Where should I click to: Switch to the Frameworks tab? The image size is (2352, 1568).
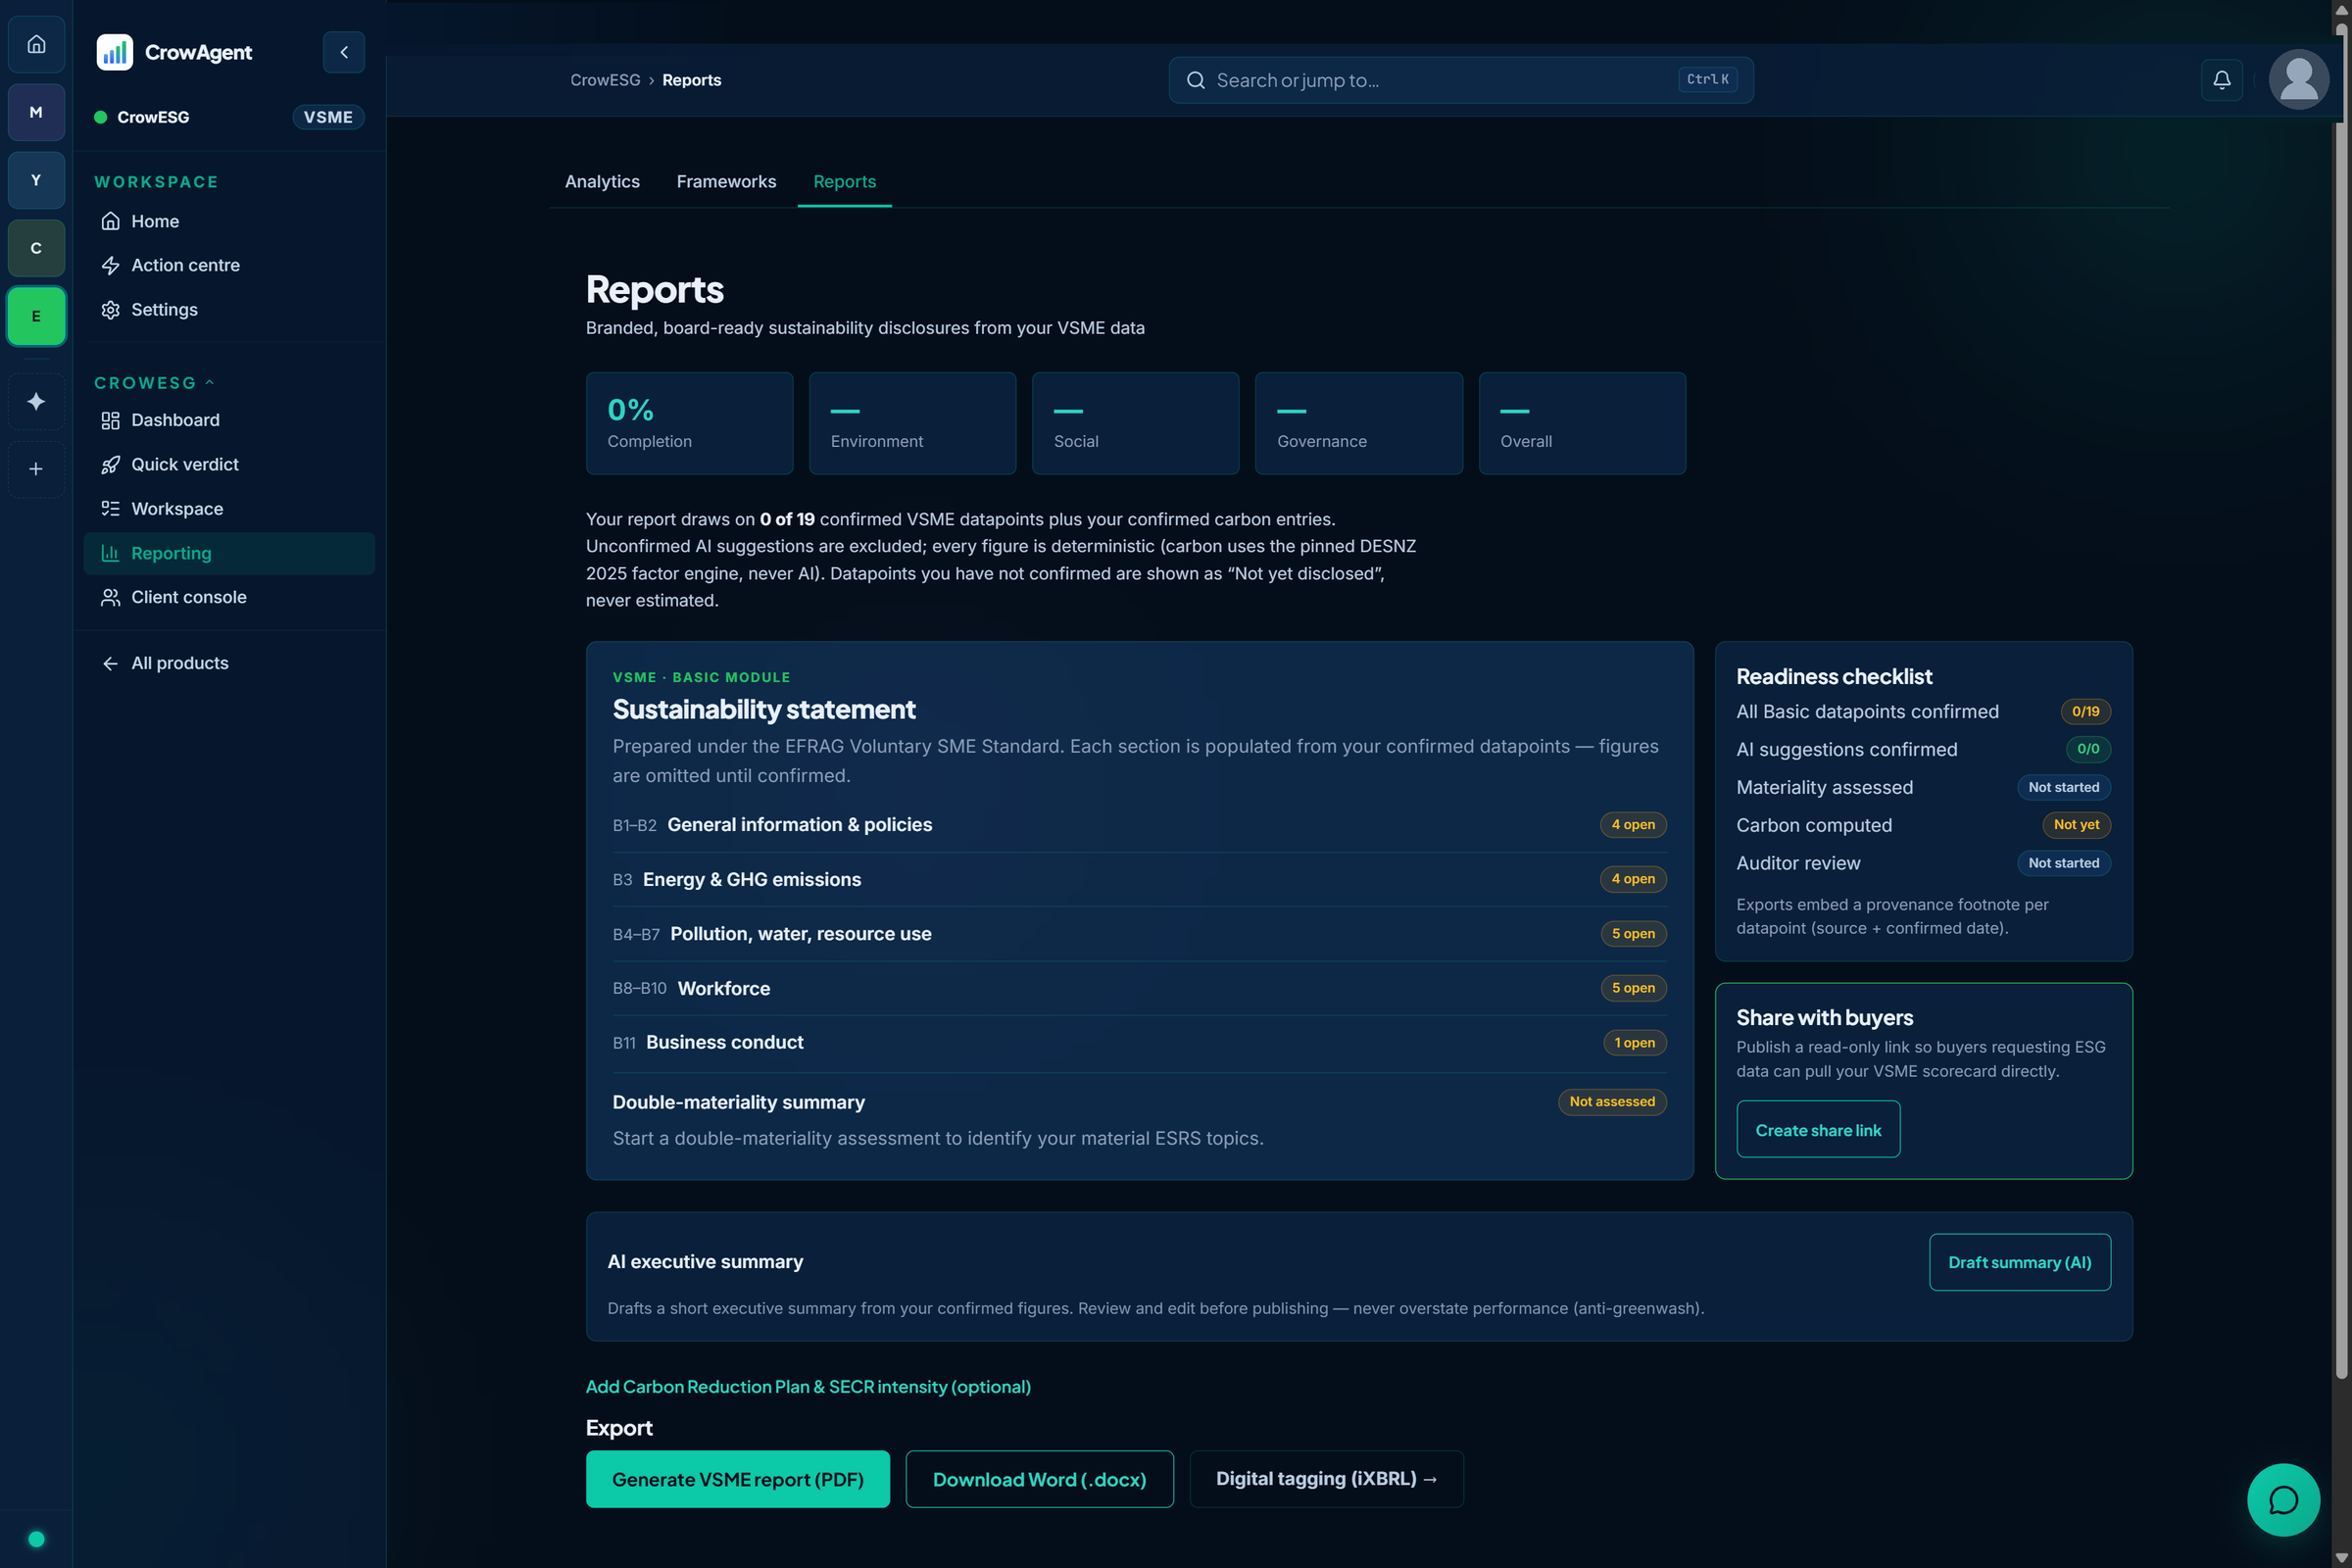pos(726,181)
